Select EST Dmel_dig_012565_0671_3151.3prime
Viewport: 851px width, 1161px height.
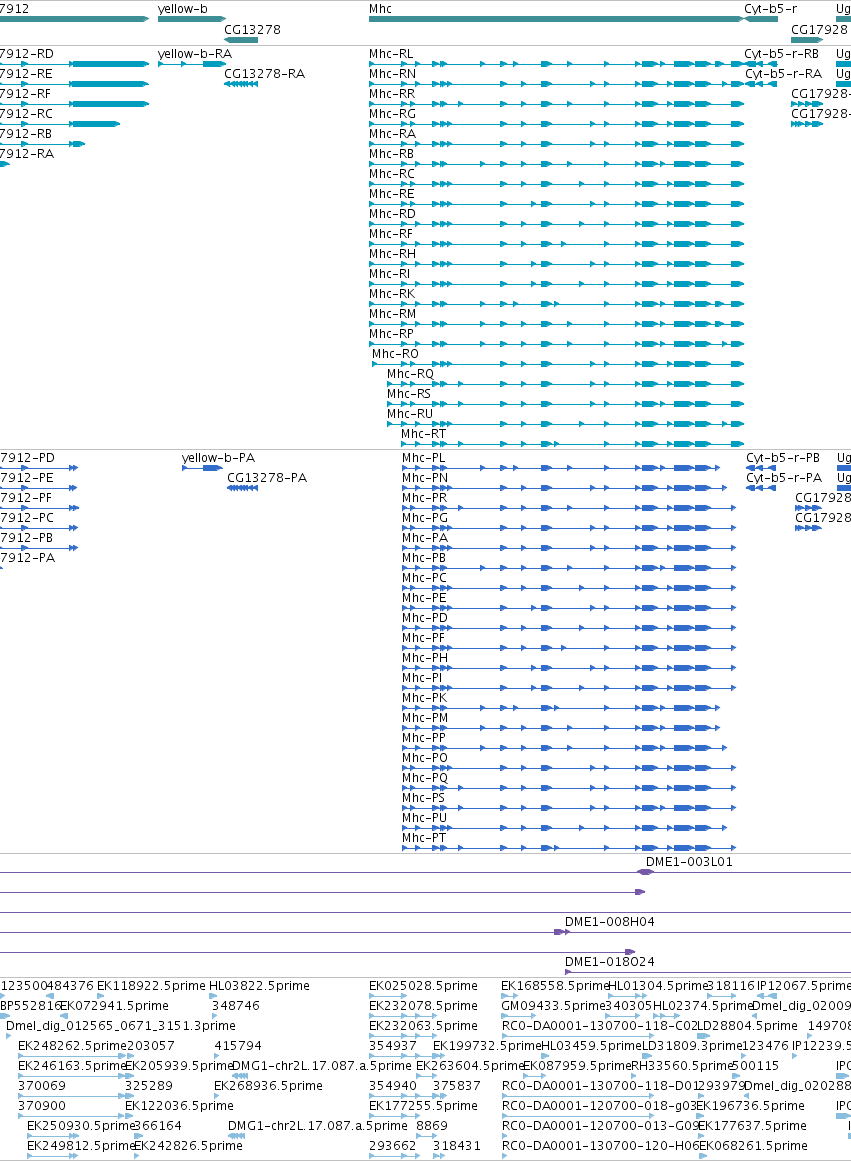click(121, 1026)
